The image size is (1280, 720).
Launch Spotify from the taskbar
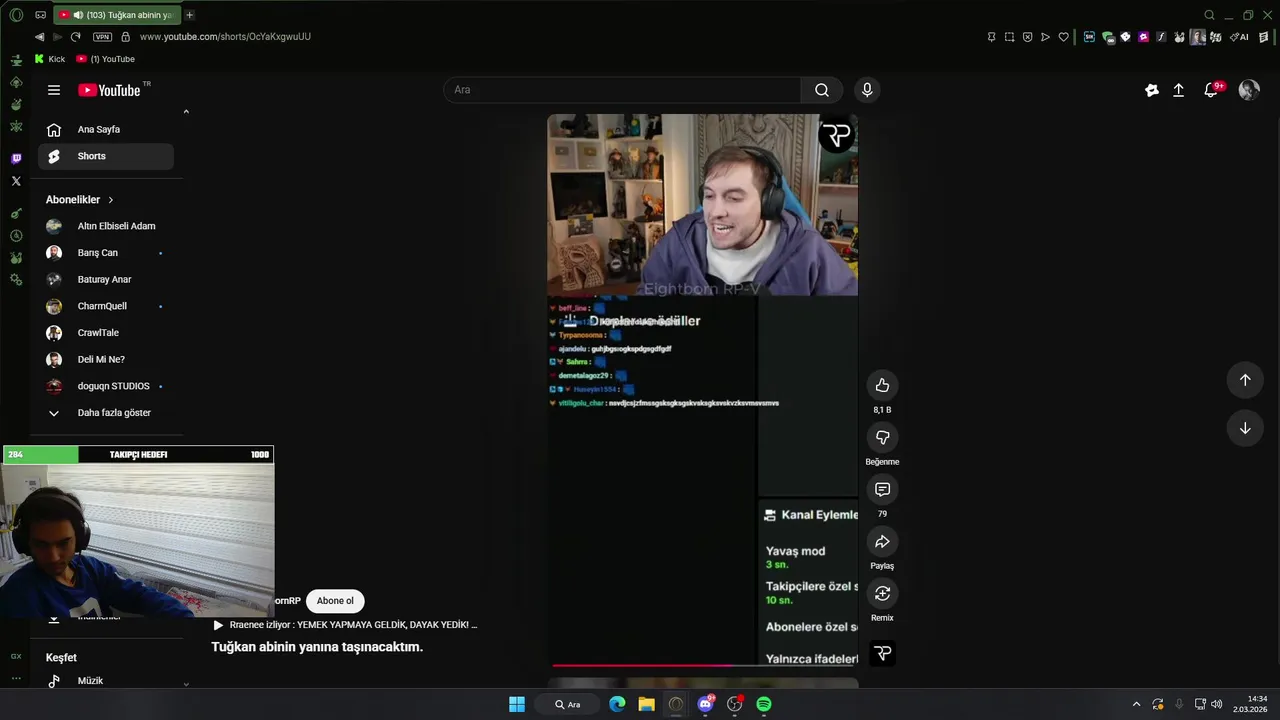pyautogui.click(x=764, y=704)
